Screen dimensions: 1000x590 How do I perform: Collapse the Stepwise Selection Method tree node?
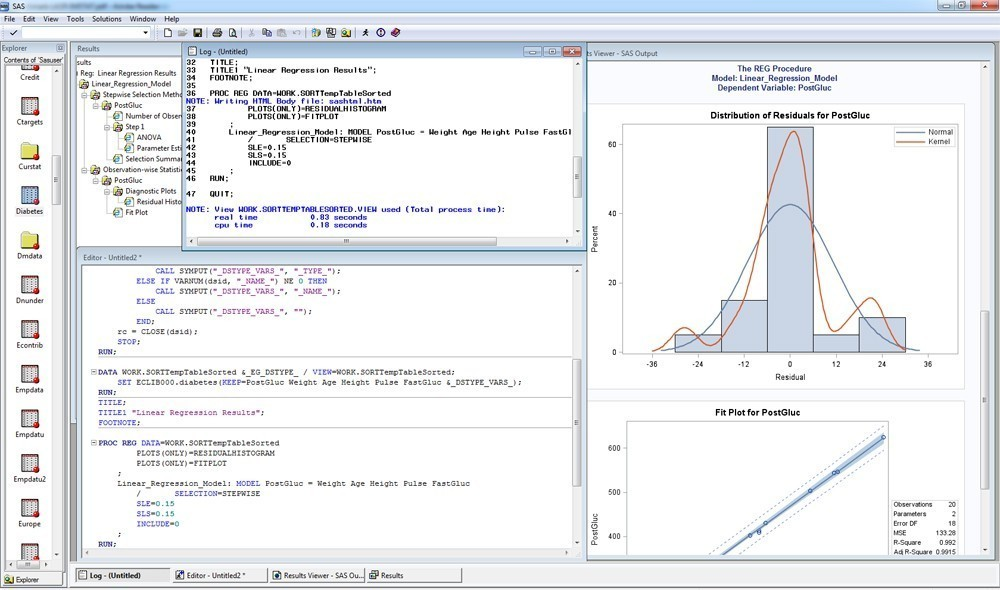[x=84, y=94]
